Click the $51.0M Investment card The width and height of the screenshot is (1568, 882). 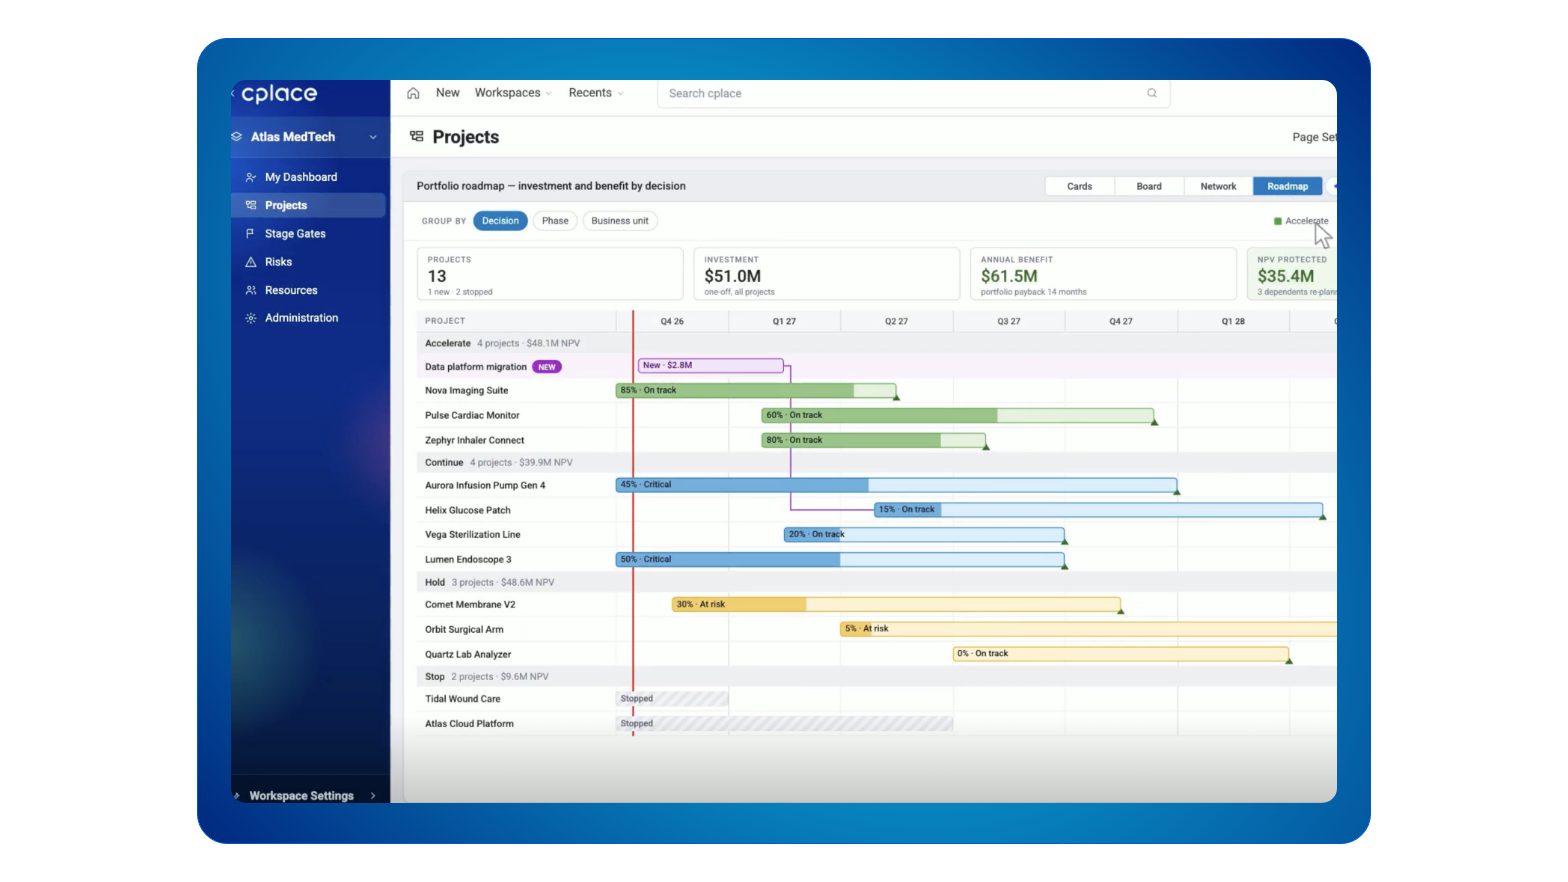pos(826,274)
